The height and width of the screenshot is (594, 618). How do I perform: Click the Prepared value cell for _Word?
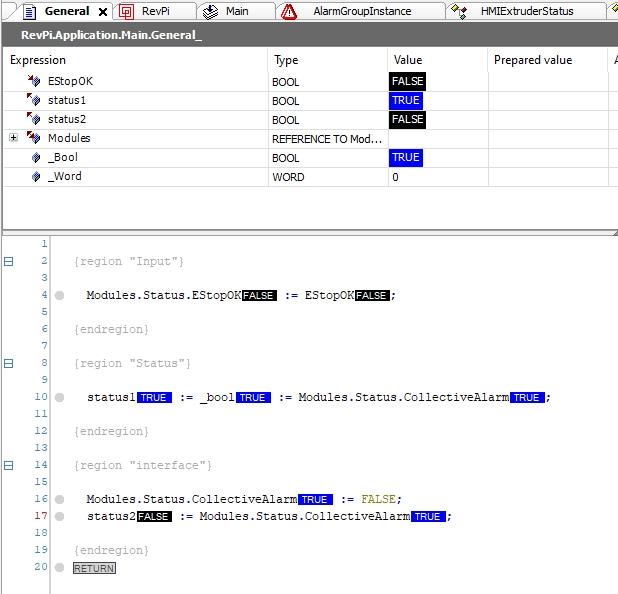click(547, 177)
